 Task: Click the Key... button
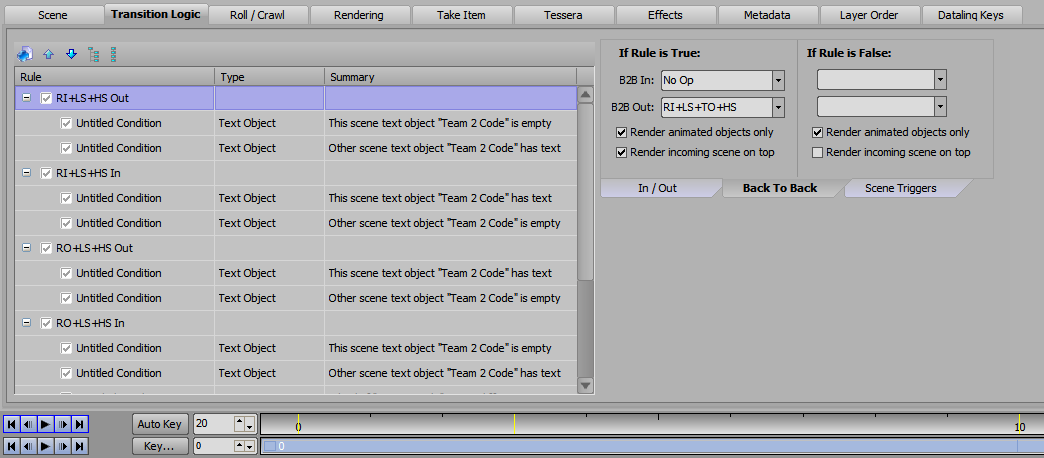click(159, 446)
